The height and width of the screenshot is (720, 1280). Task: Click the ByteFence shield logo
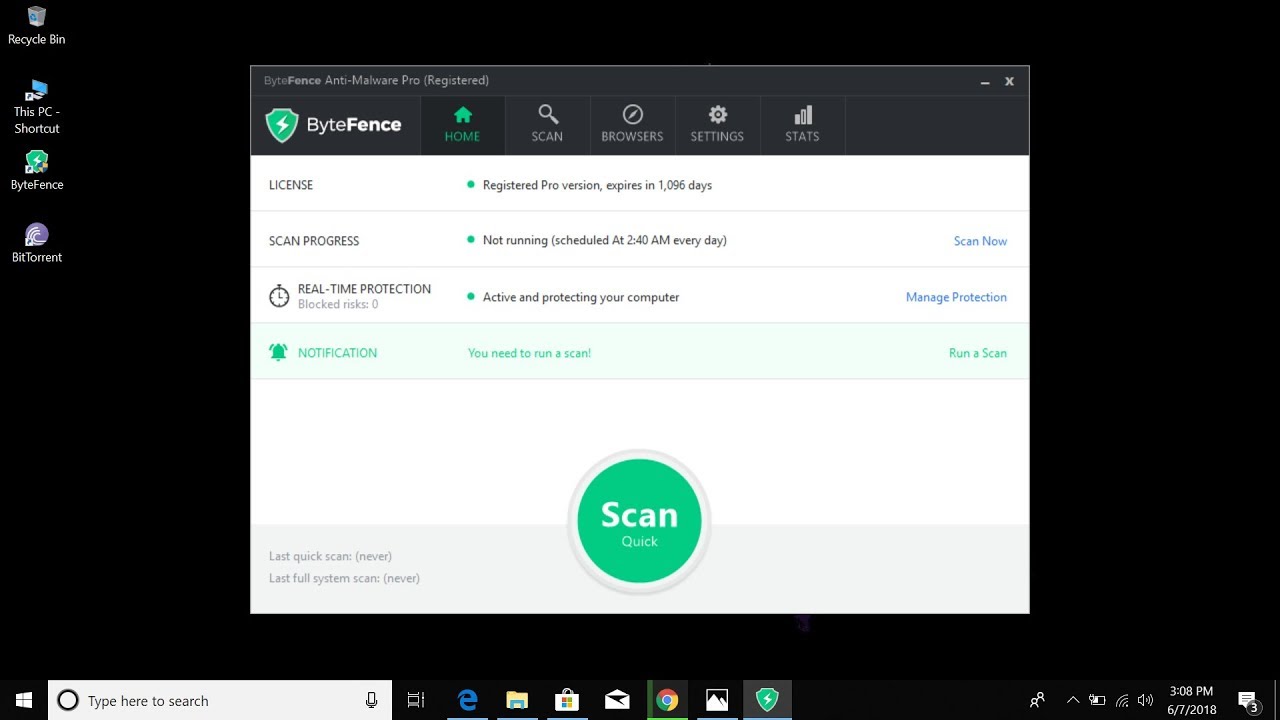click(282, 125)
